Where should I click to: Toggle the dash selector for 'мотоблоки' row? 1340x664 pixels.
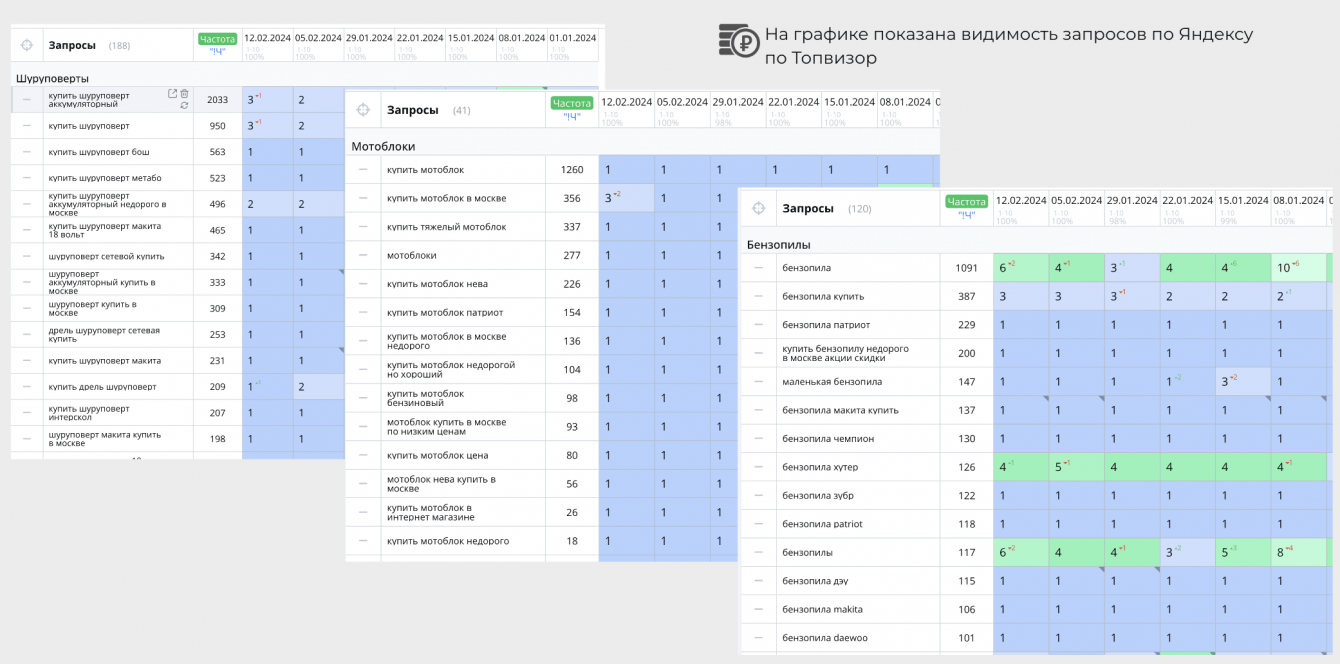pyautogui.click(x=363, y=255)
